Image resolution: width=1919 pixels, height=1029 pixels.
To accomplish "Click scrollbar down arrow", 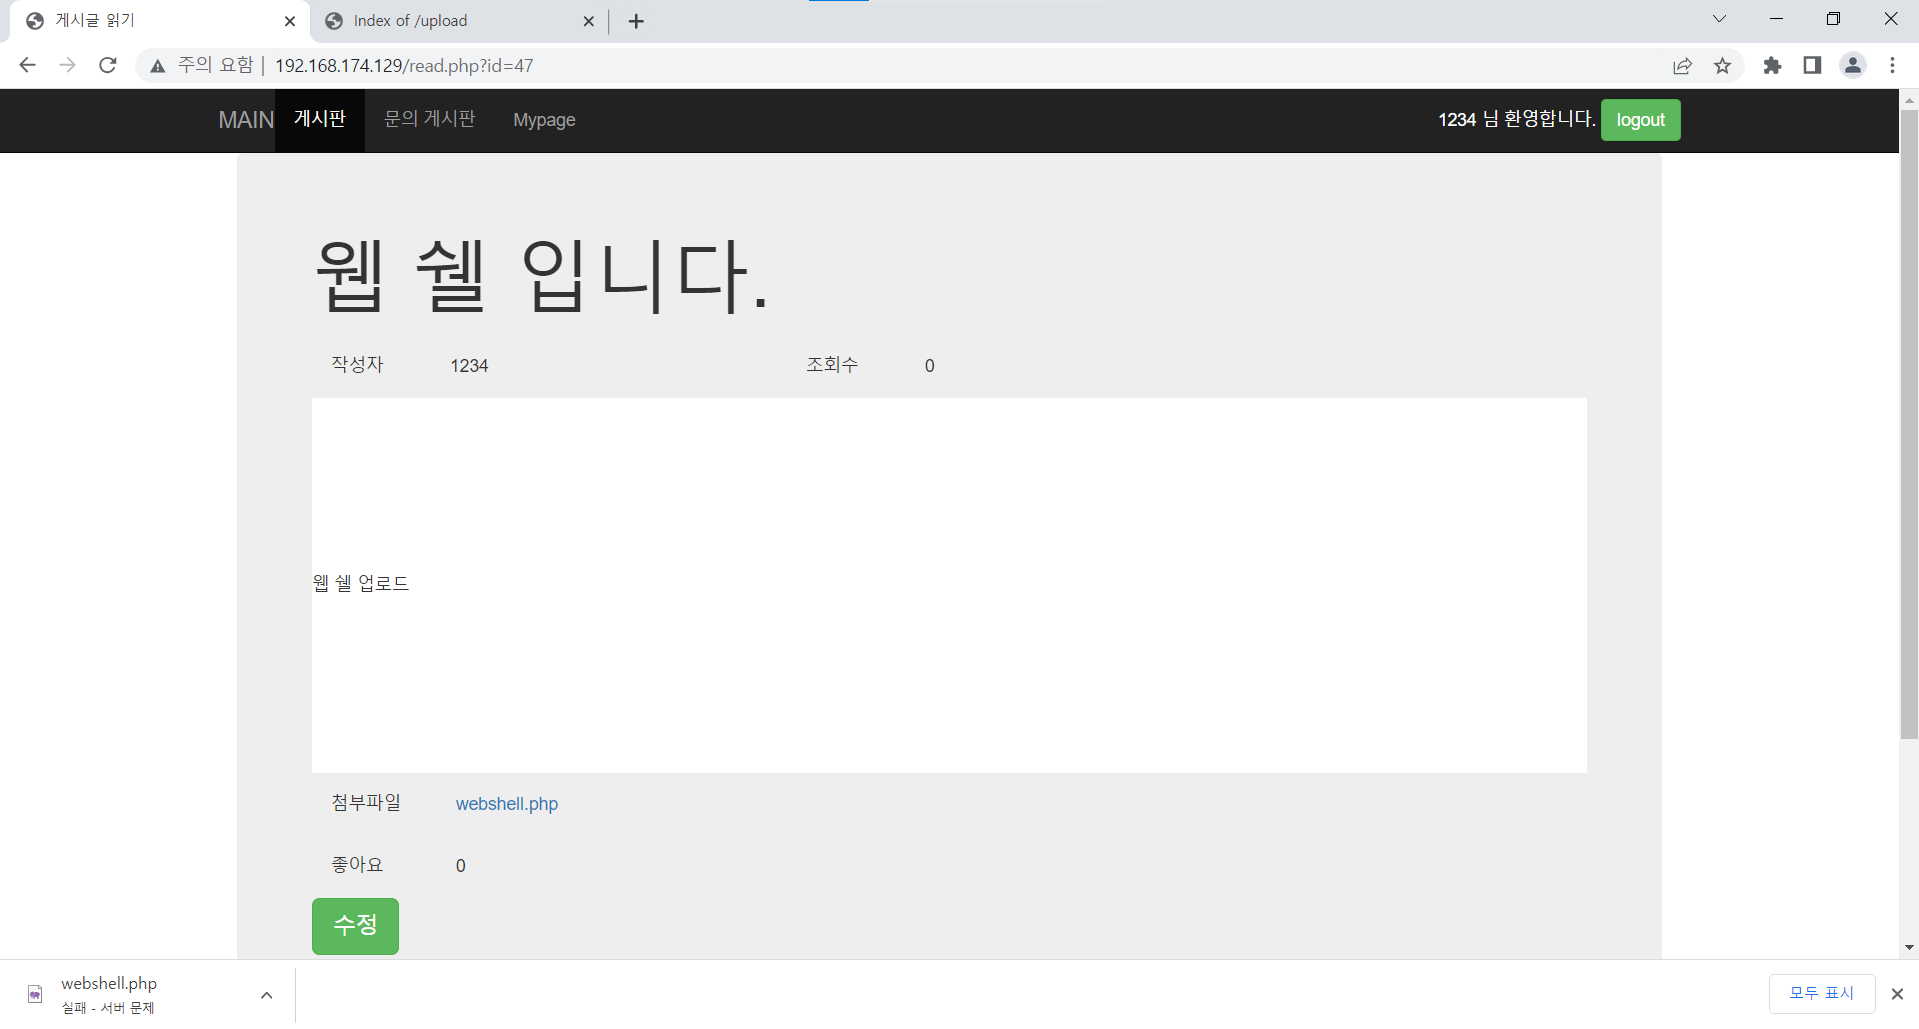I will (1909, 948).
